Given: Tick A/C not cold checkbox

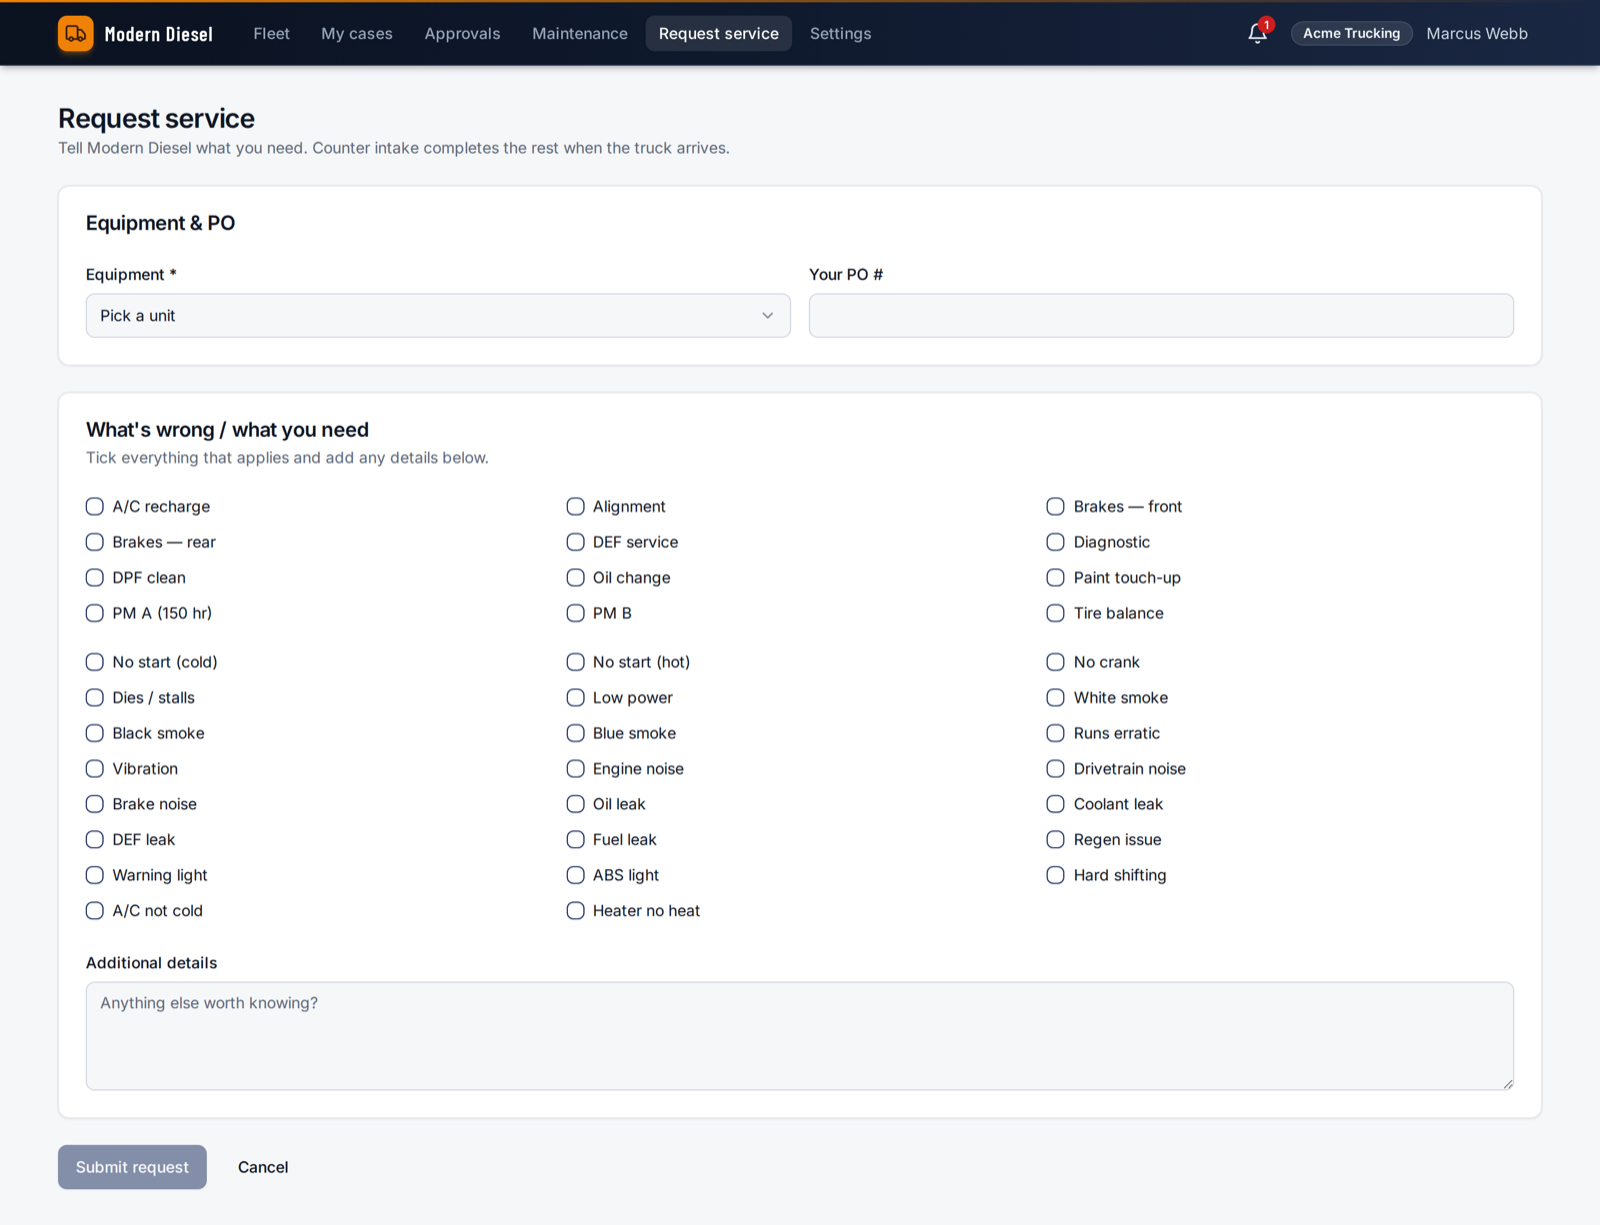Looking at the screenshot, I should click(x=95, y=910).
